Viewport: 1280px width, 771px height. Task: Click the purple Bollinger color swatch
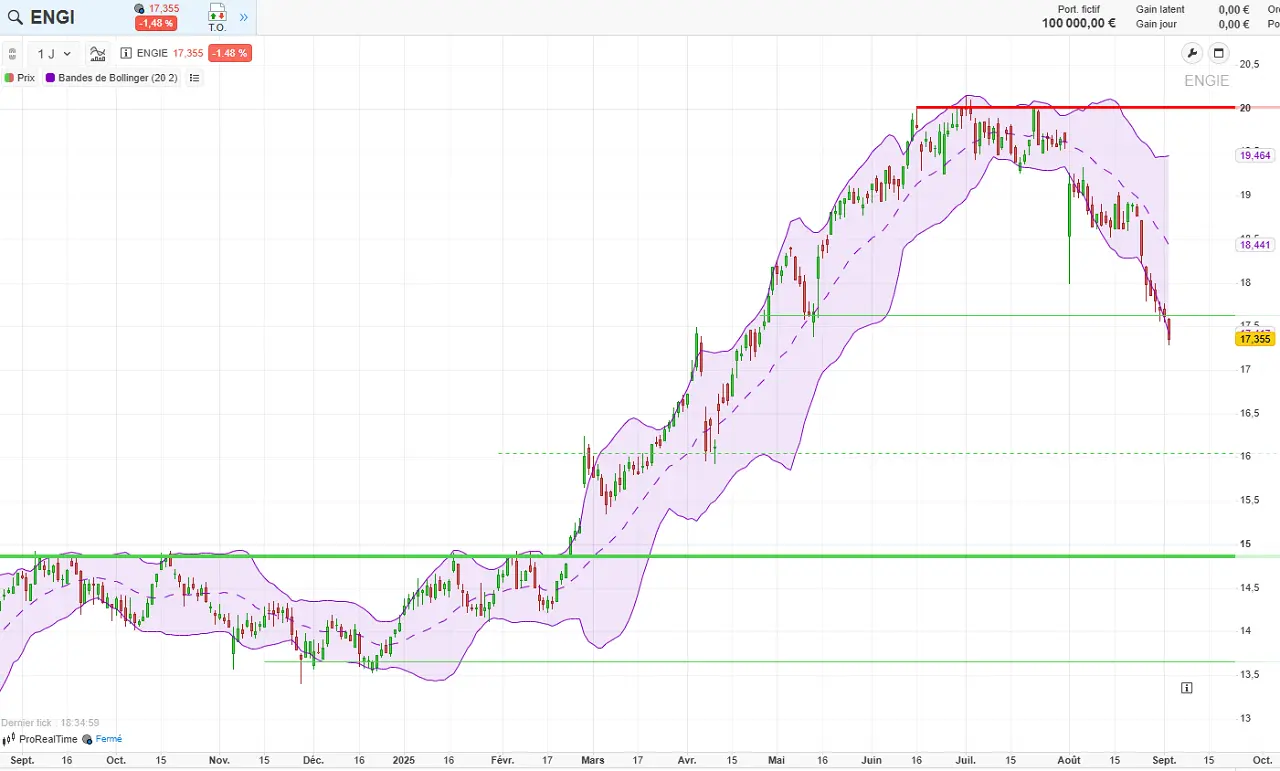click(x=50, y=78)
